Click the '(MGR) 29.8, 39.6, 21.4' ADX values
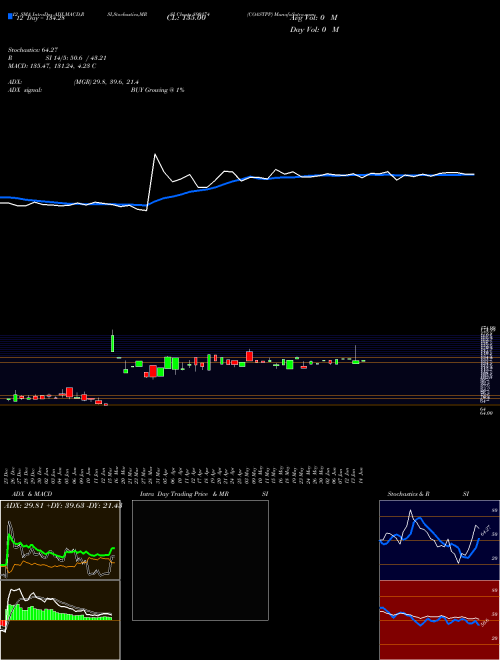Image resolution: width=500 pixels, height=660 pixels. click(106, 82)
